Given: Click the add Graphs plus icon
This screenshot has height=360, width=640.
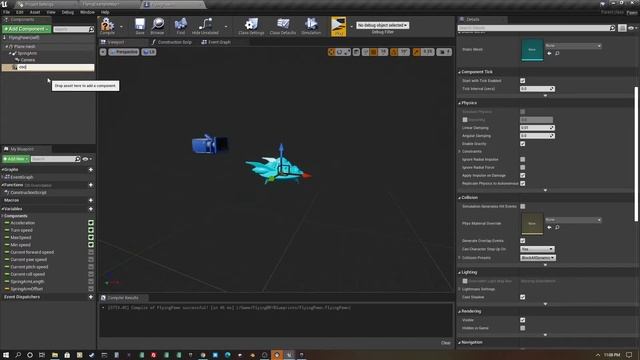Looking at the screenshot, I should tap(91, 169).
